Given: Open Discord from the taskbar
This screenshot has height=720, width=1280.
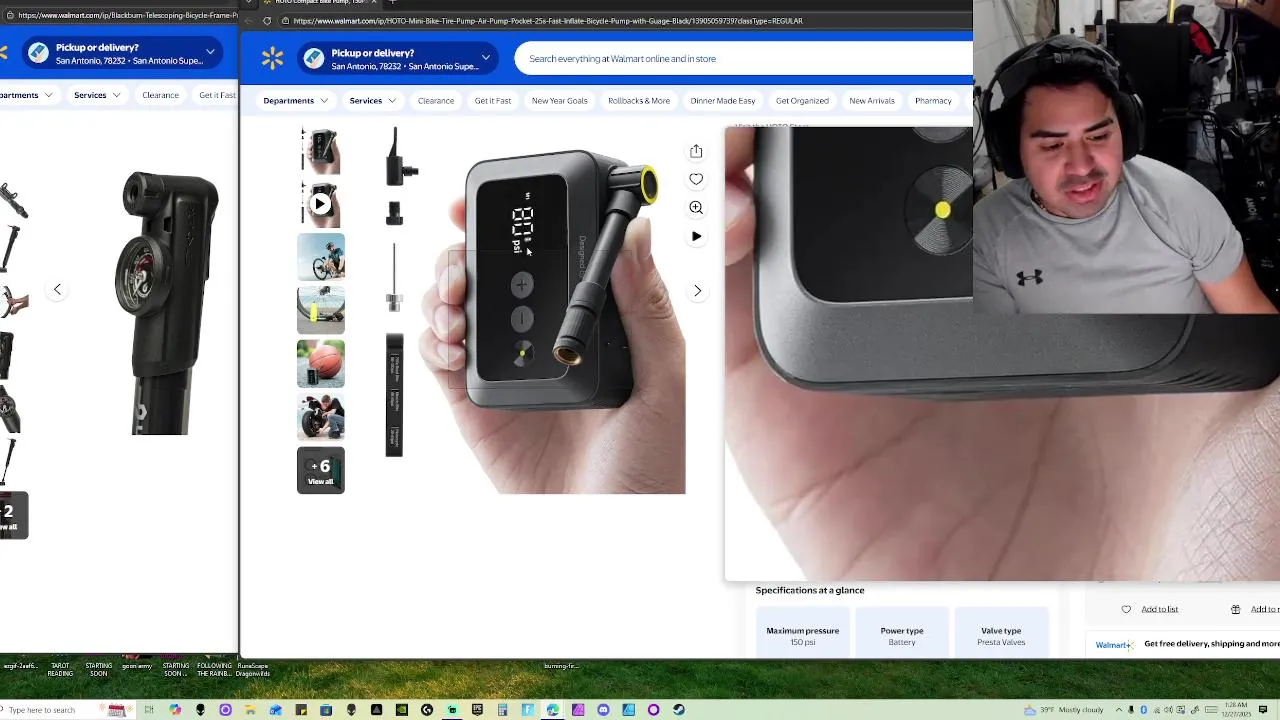Looking at the screenshot, I should pyautogui.click(x=603, y=709).
